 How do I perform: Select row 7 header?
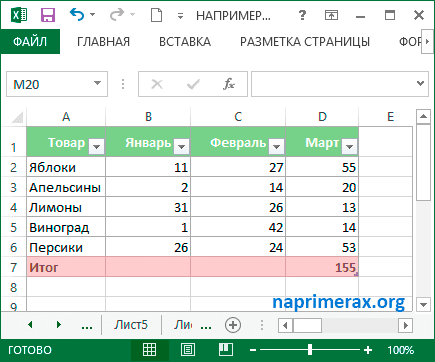pyautogui.click(x=14, y=267)
